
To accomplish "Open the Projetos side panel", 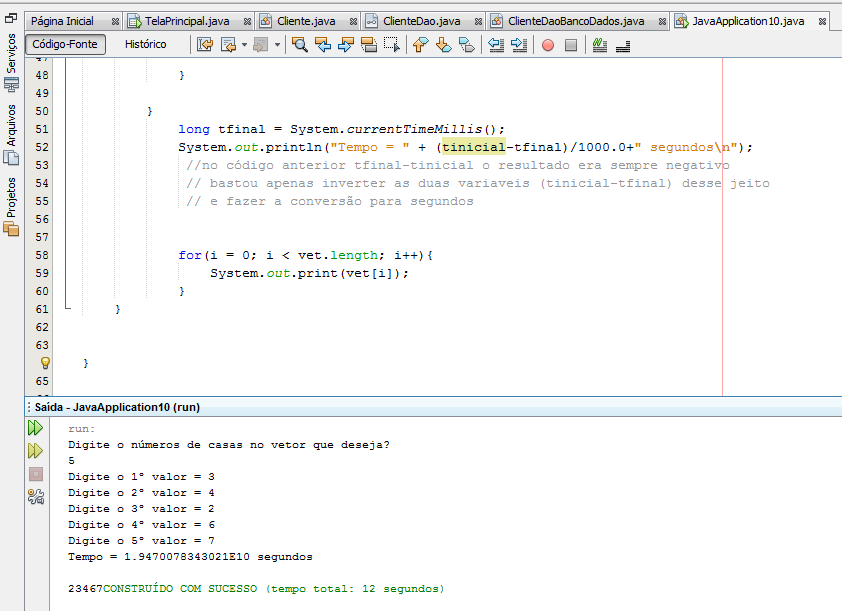I will tap(11, 206).
